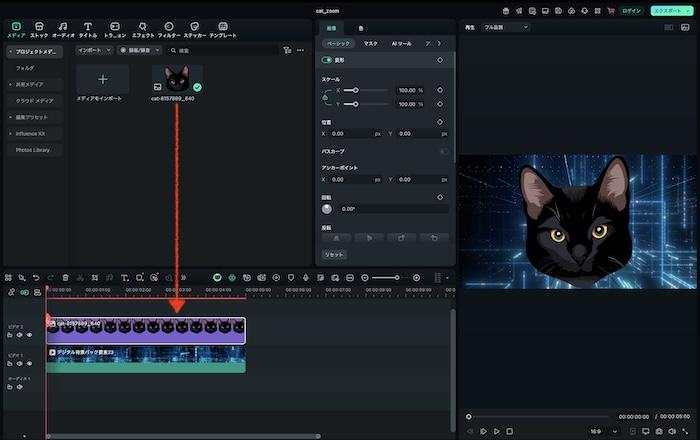Screen dimensions: 700x440
Task: Click the リセット button
Action: point(334,255)
